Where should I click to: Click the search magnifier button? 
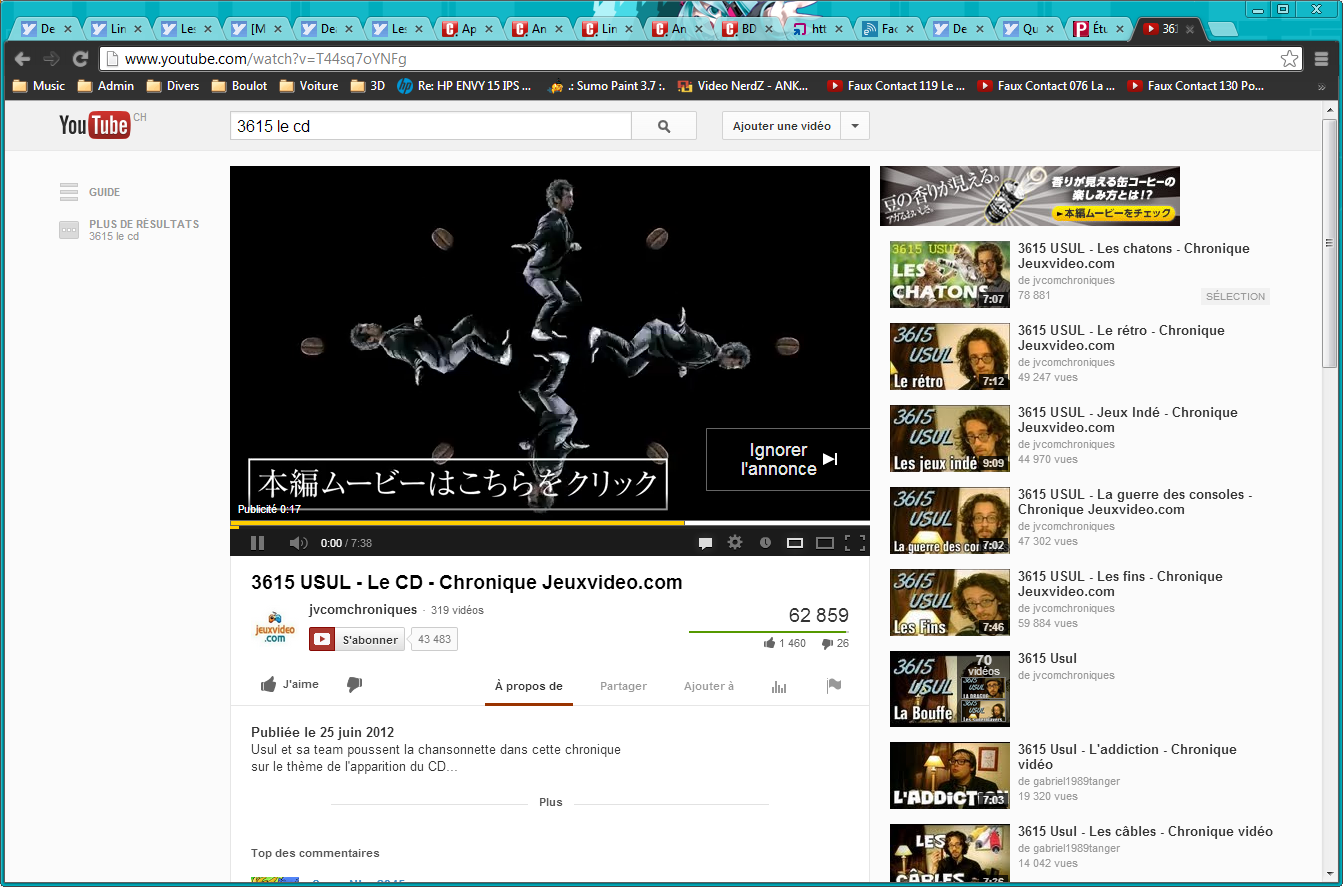coord(664,126)
